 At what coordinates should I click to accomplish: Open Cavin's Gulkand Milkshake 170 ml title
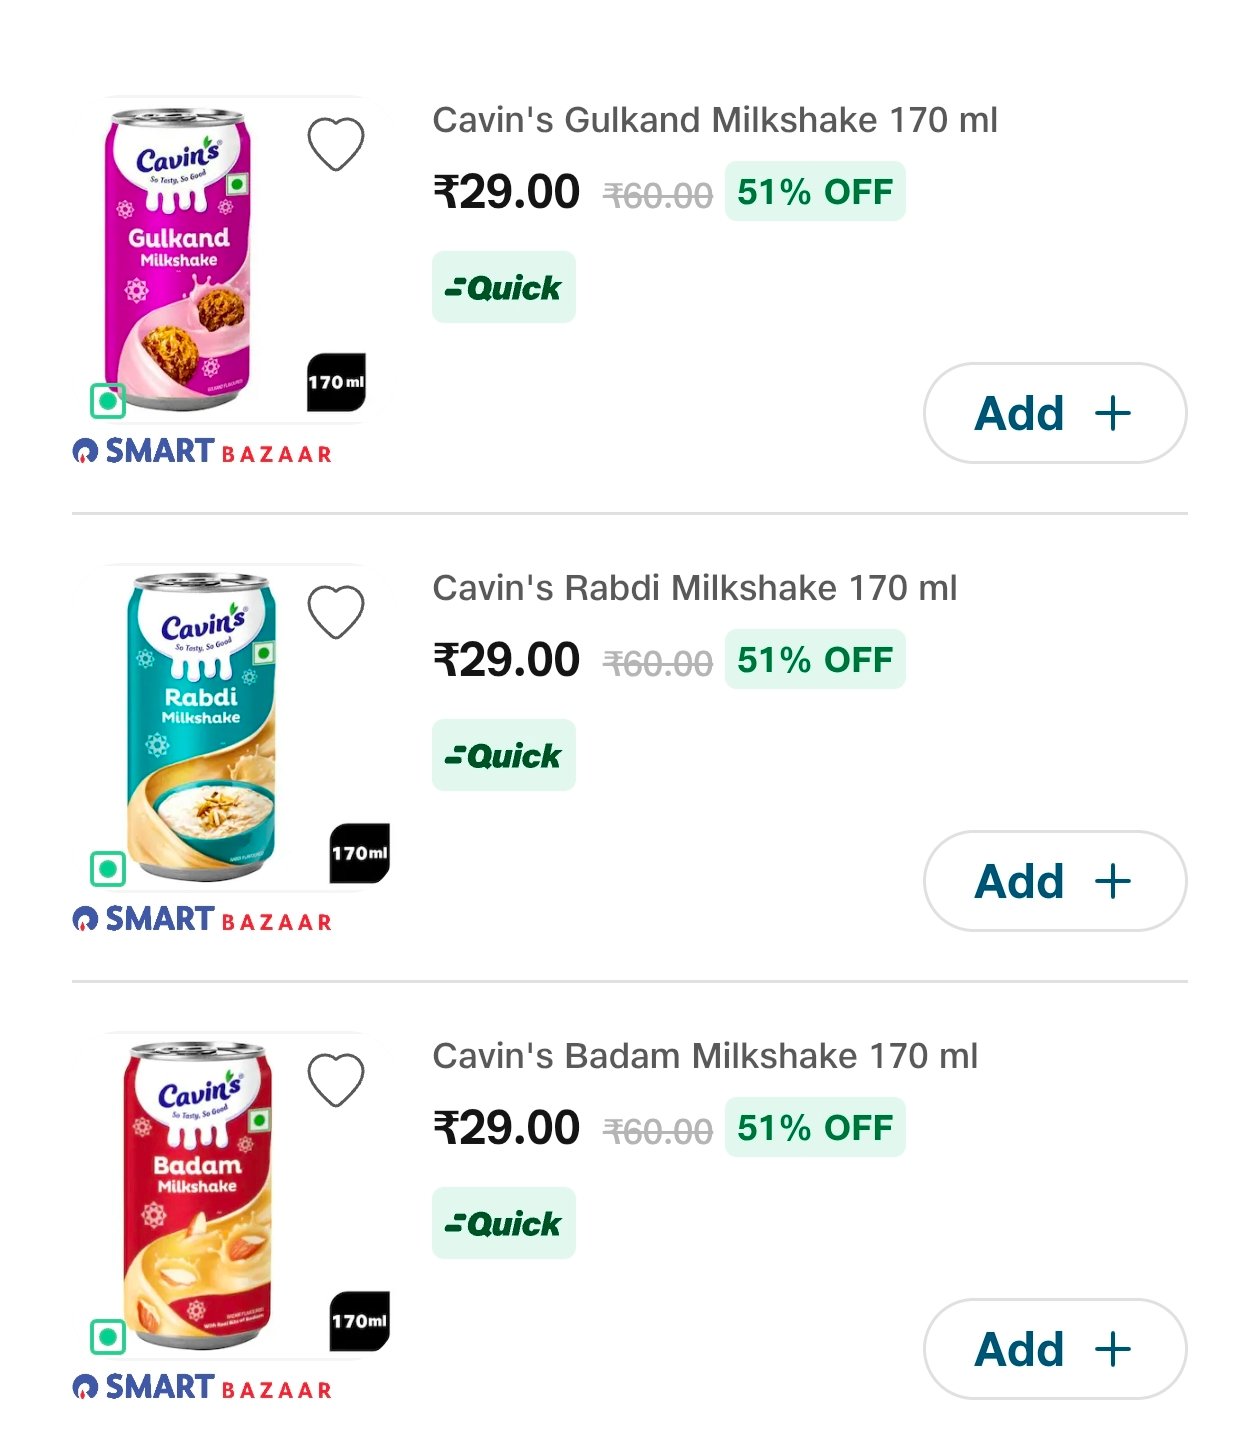click(x=715, y=120)
